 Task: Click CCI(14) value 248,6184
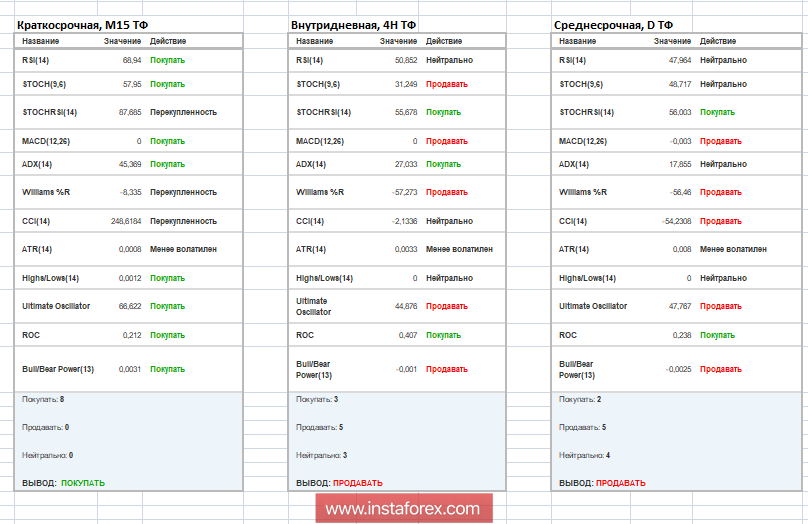click(126, 222)
